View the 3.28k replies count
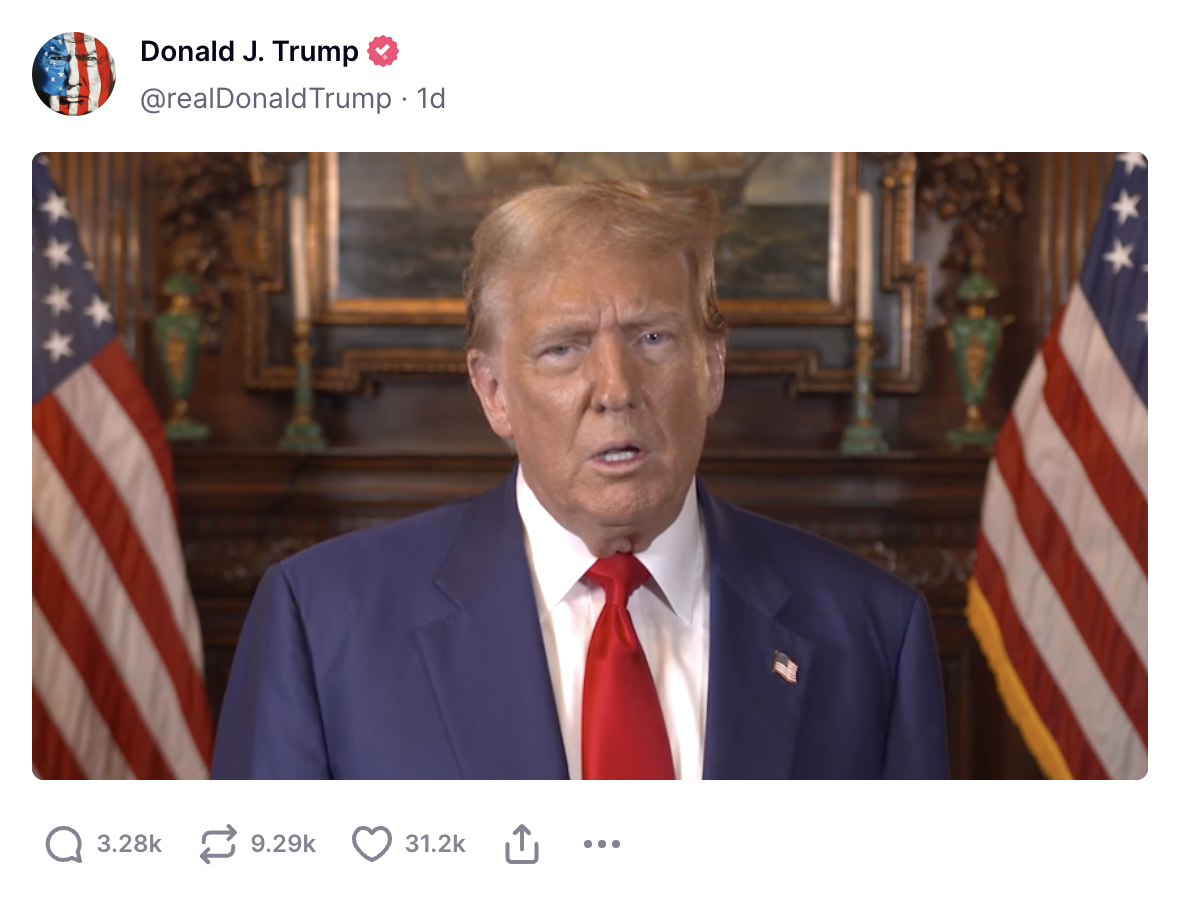The image size is (1180, 902). click(129, 844)
